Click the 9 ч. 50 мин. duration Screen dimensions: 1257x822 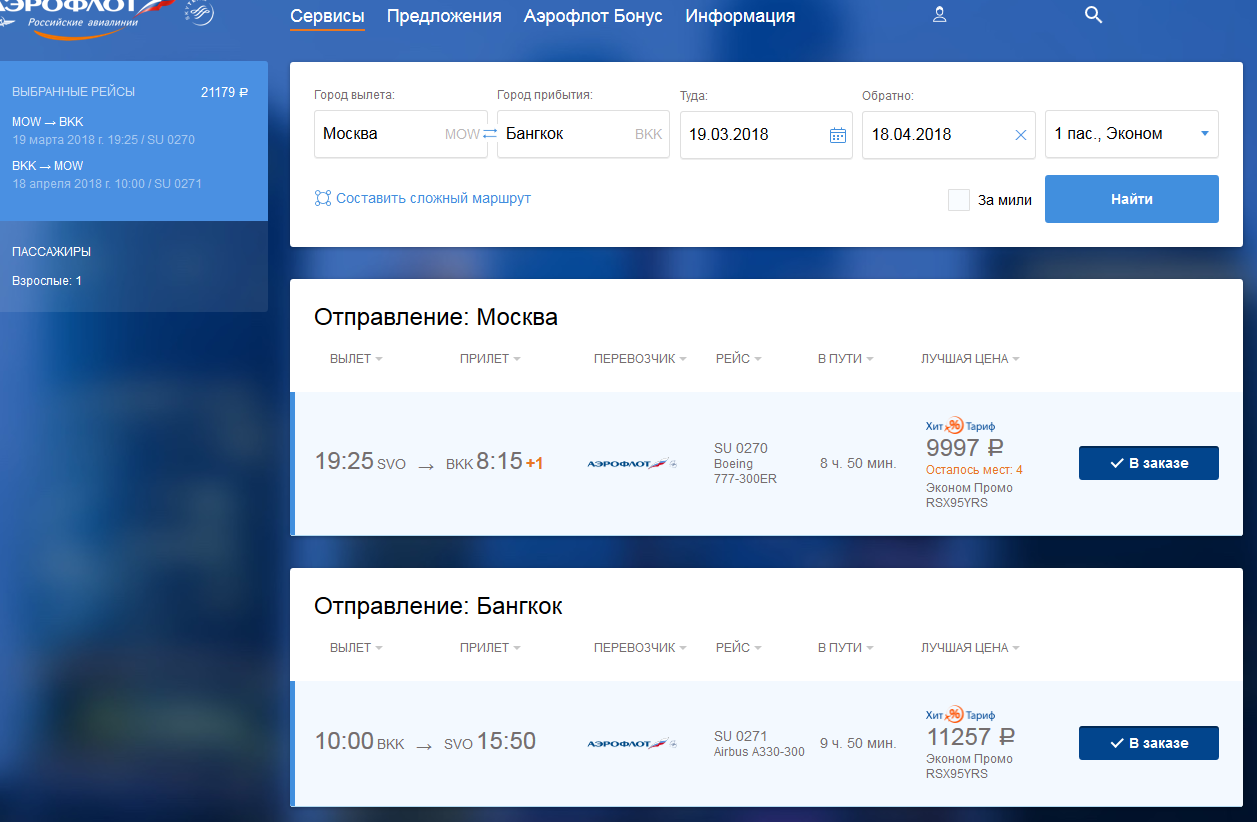[x=858, y=743]
